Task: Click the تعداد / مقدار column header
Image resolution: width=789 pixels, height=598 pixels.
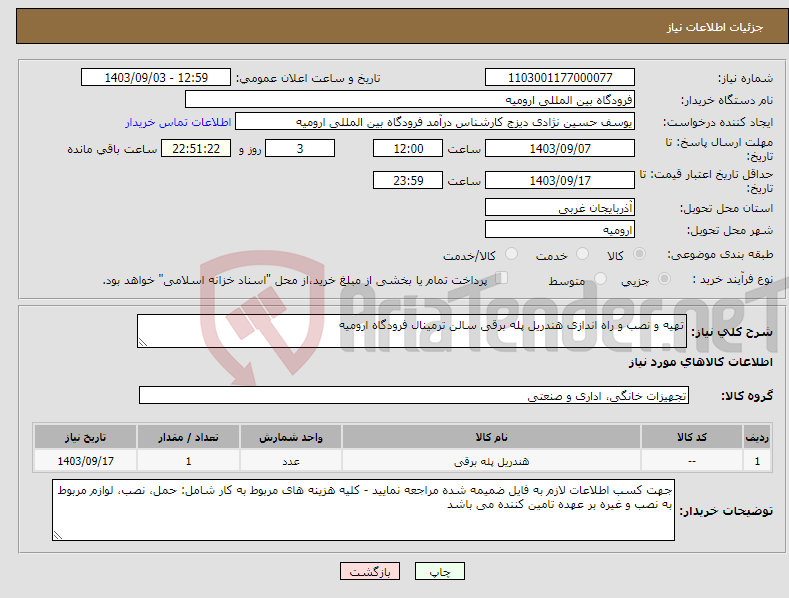Action: tap(188, 437)
